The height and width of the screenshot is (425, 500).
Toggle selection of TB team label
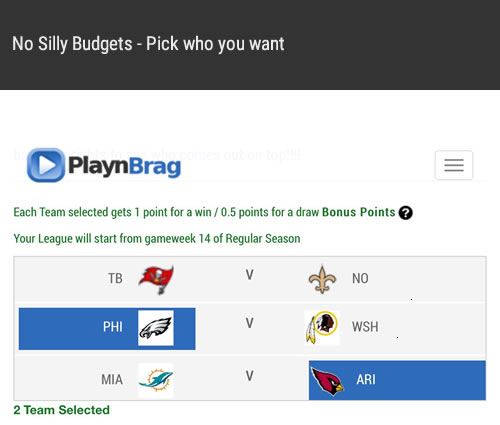tap(115, 278)
